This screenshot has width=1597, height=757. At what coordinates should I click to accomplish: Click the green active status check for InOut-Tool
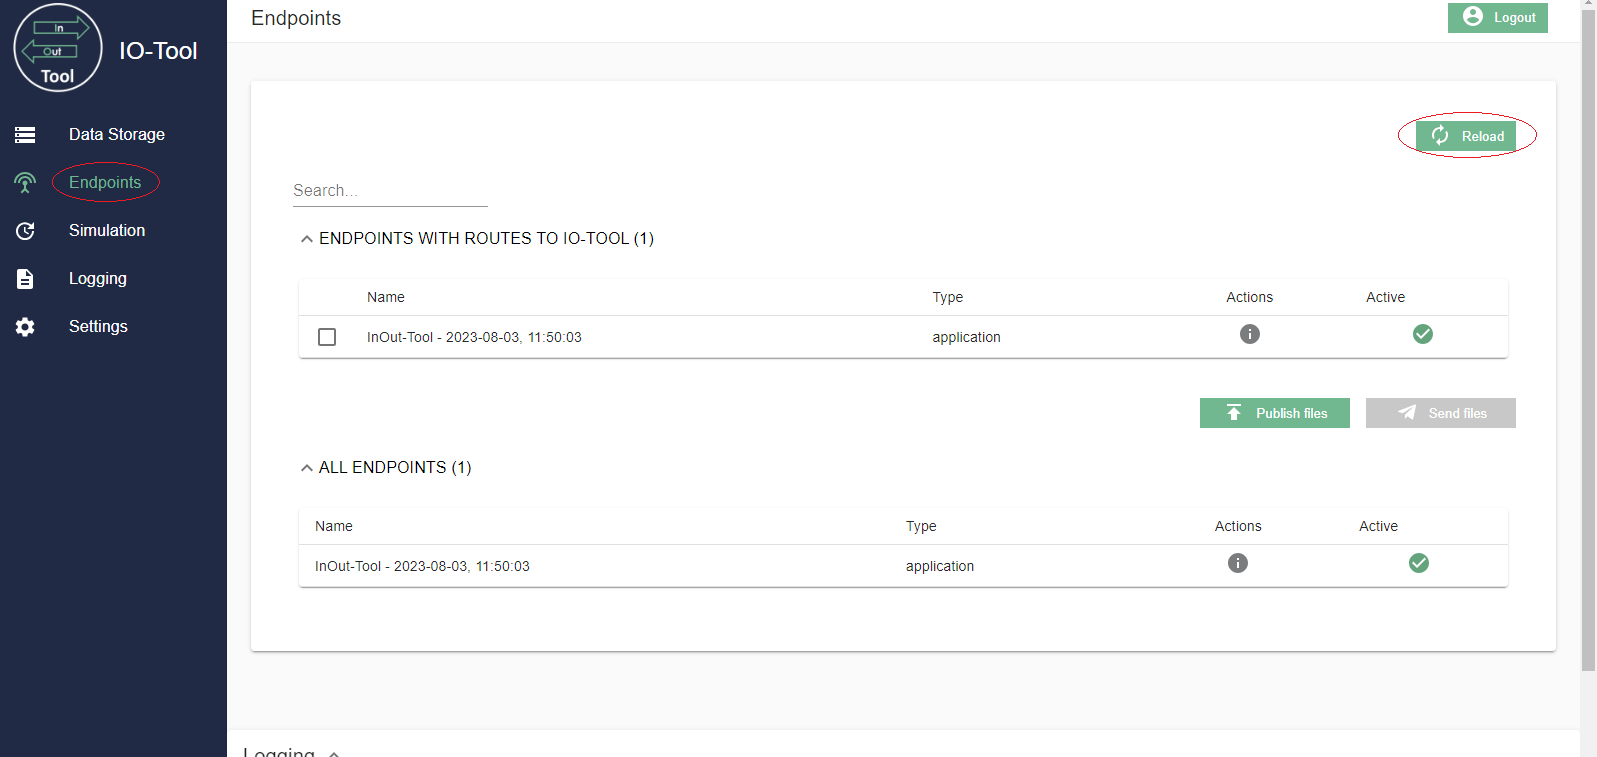1423,334
